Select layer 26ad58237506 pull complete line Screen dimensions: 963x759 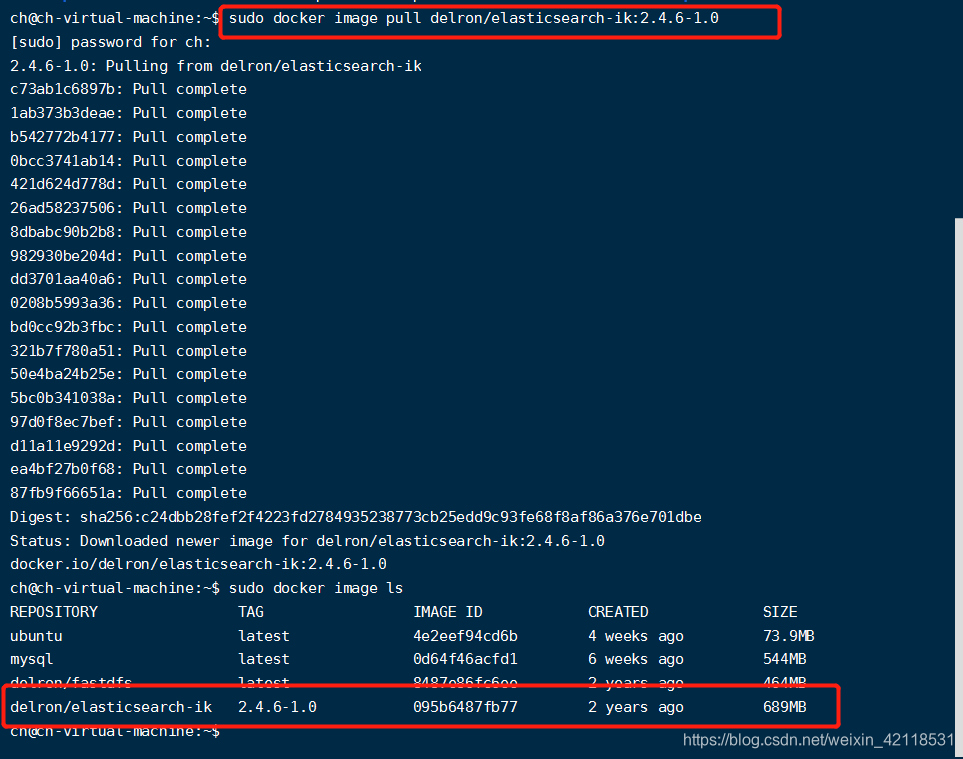tap(128, 208)
